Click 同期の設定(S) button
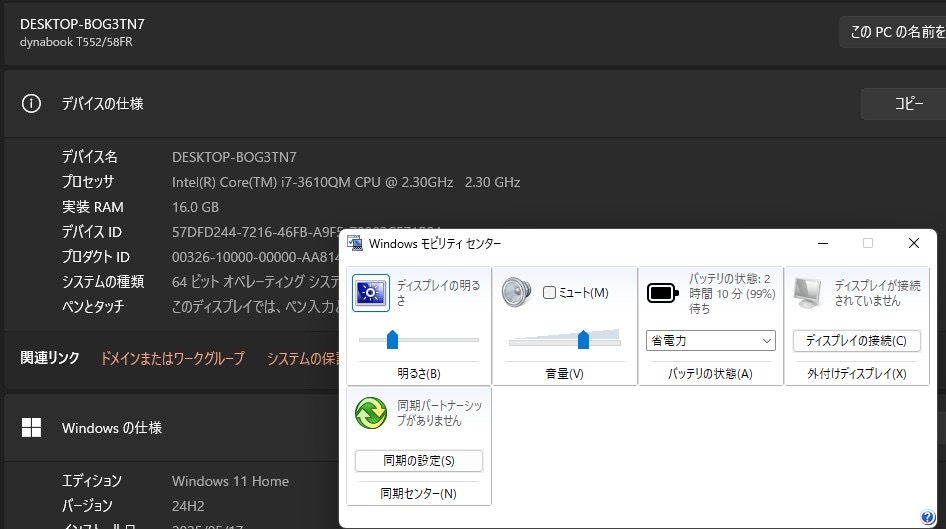Screen dimensions: 946x529 coord(419,461)
